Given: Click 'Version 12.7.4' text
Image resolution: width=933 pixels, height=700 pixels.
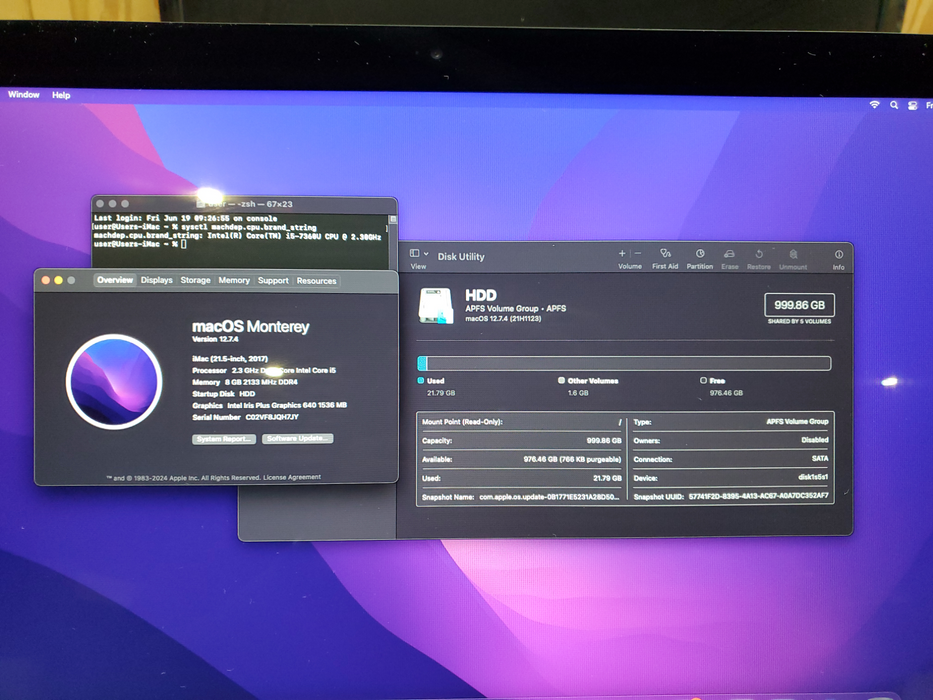Looking at the screenshot, I should [x=215, y=339].
